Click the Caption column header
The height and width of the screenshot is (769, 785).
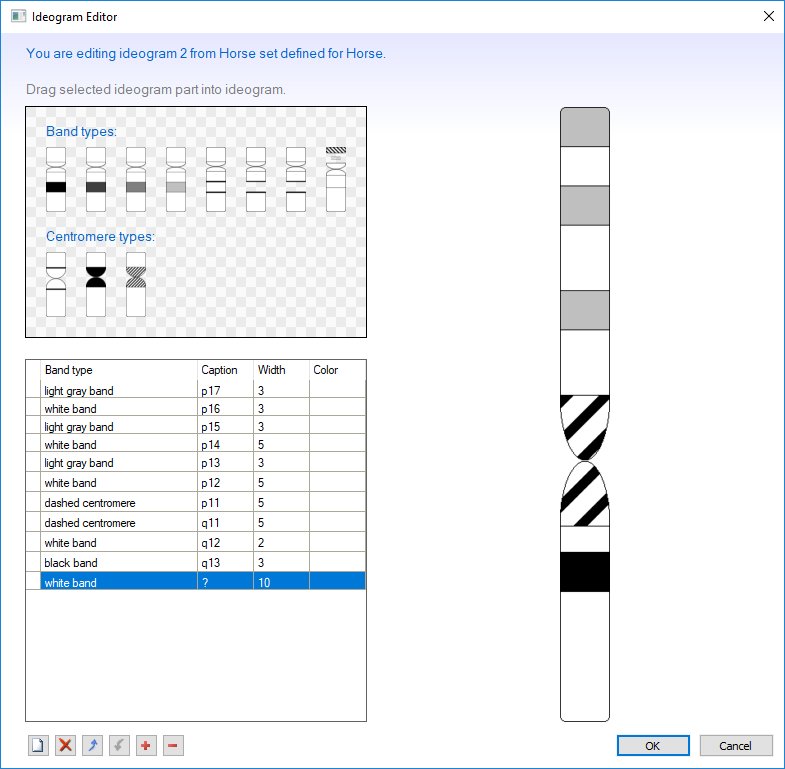pos(225,370)
